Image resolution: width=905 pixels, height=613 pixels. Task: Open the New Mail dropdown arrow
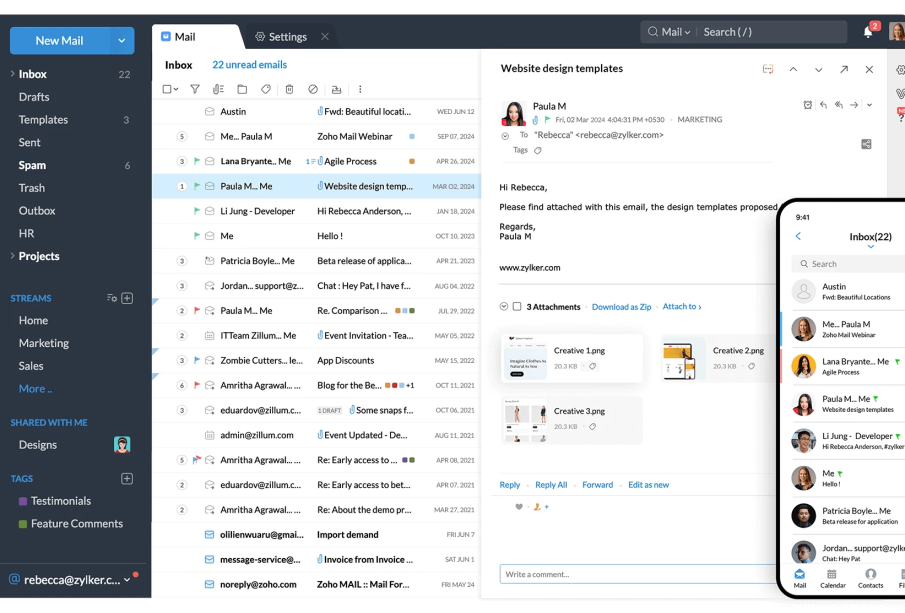point(122,41)
